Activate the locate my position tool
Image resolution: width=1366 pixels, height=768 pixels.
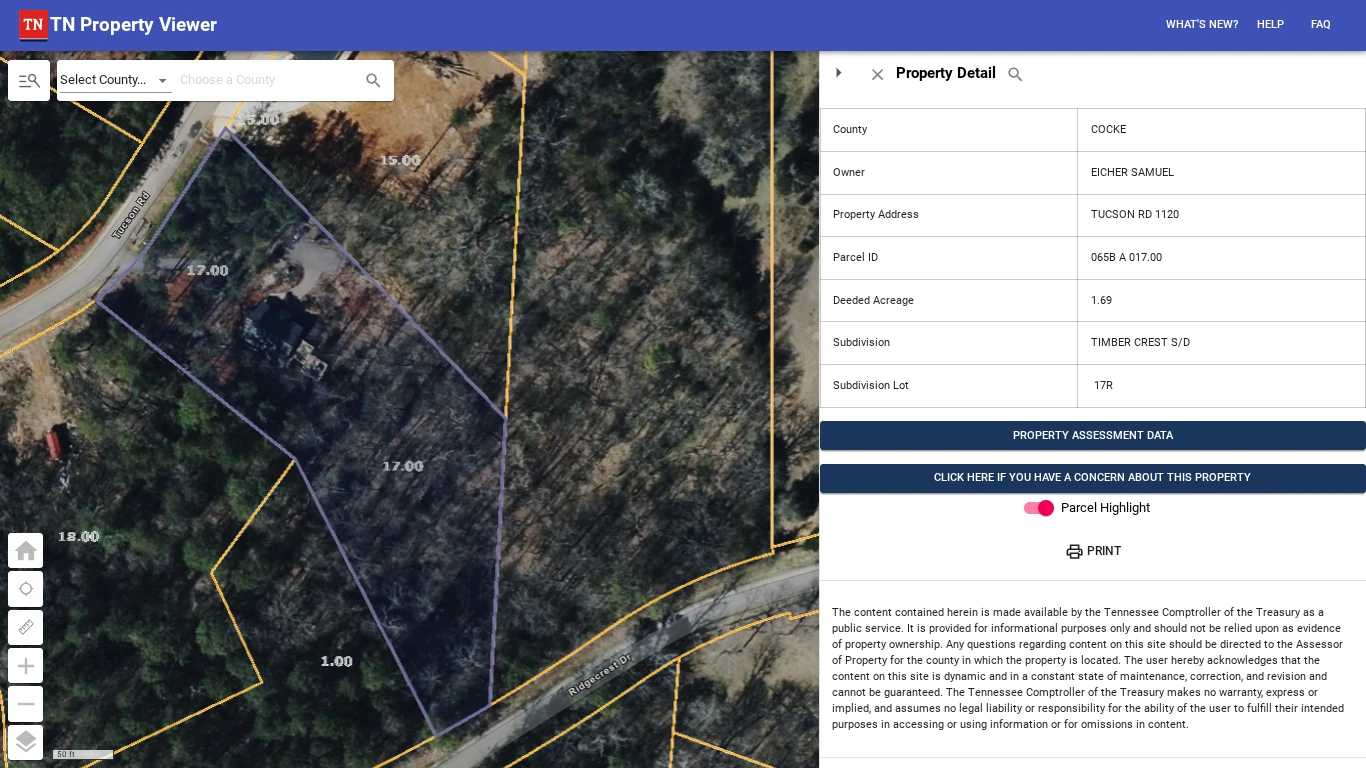[26, 589]
